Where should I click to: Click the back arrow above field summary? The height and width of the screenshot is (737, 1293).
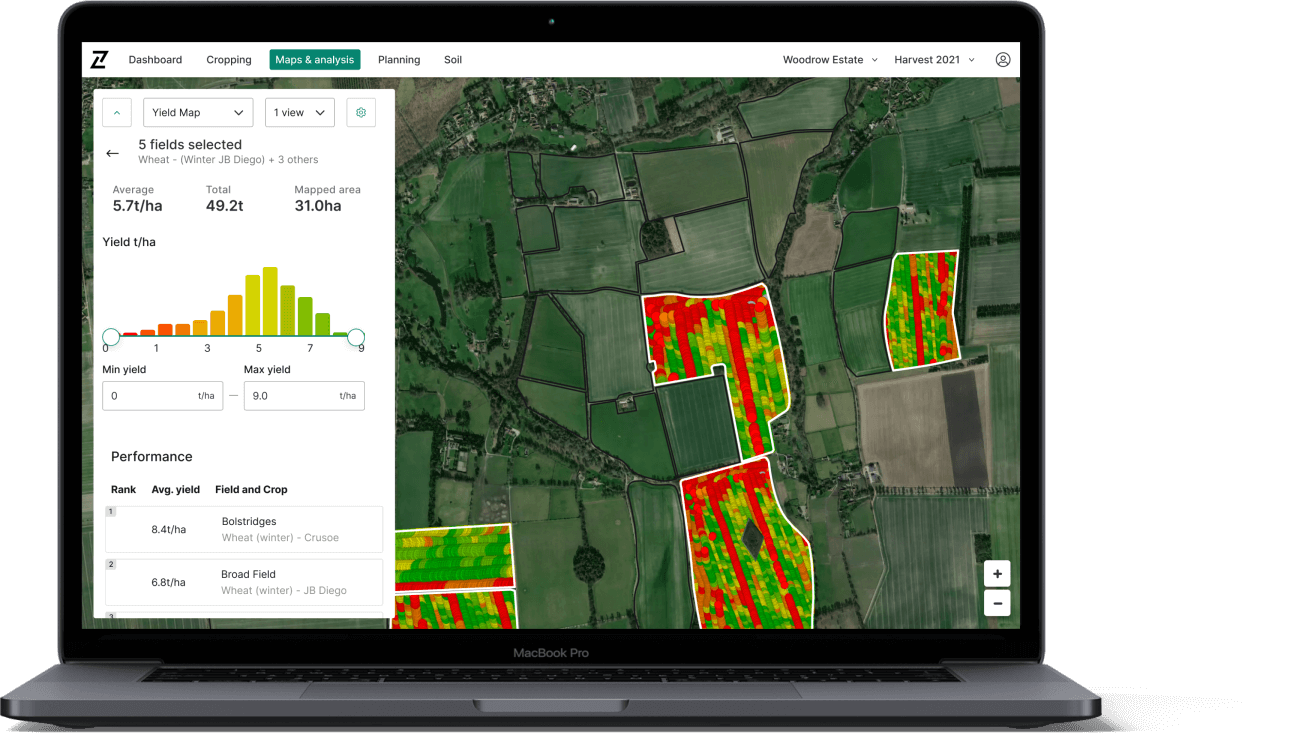tap(112, 152)
